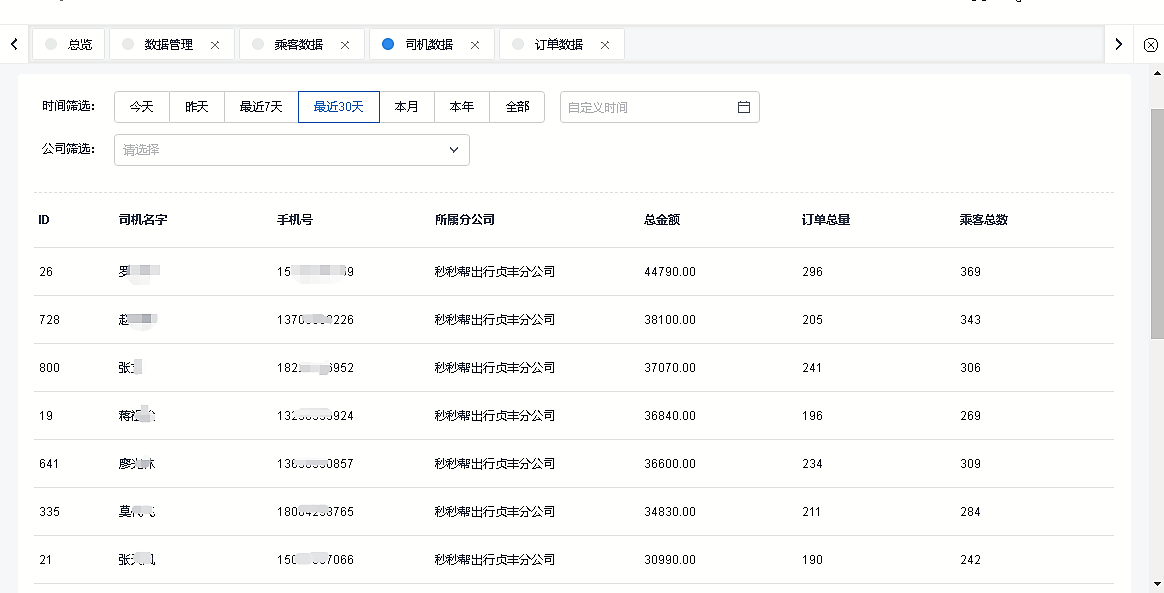Click the close-all-tabs circled X icon

1150,45
